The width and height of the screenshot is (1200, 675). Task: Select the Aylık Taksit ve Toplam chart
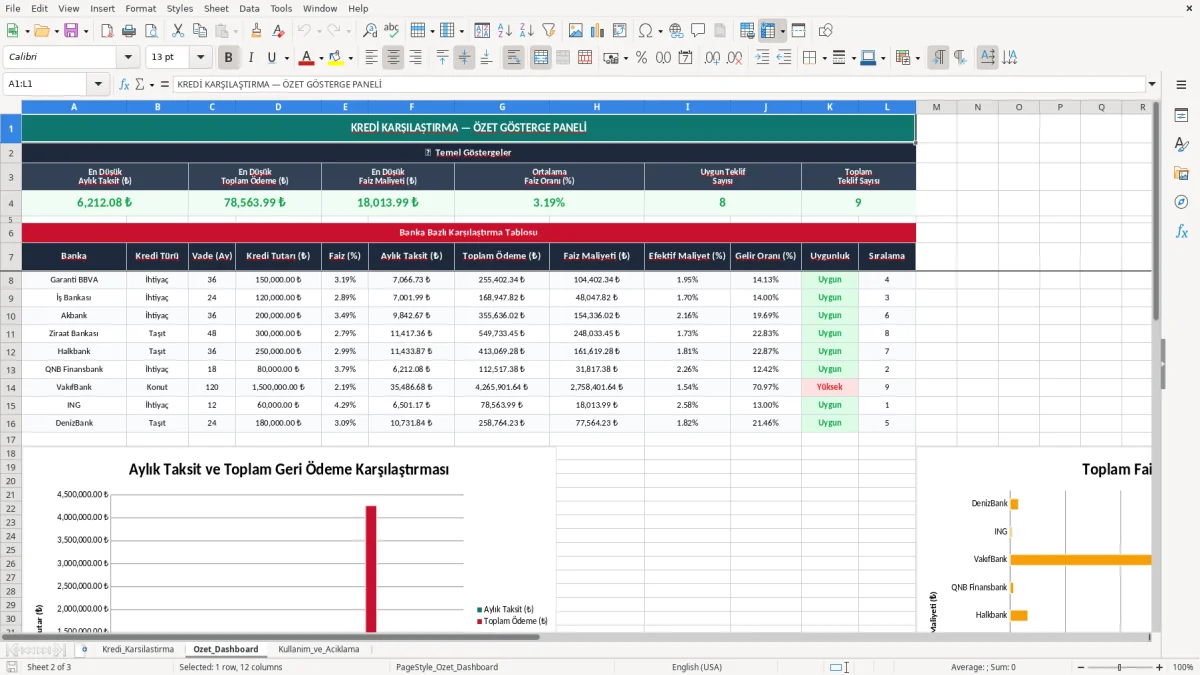tap(289, 540)
